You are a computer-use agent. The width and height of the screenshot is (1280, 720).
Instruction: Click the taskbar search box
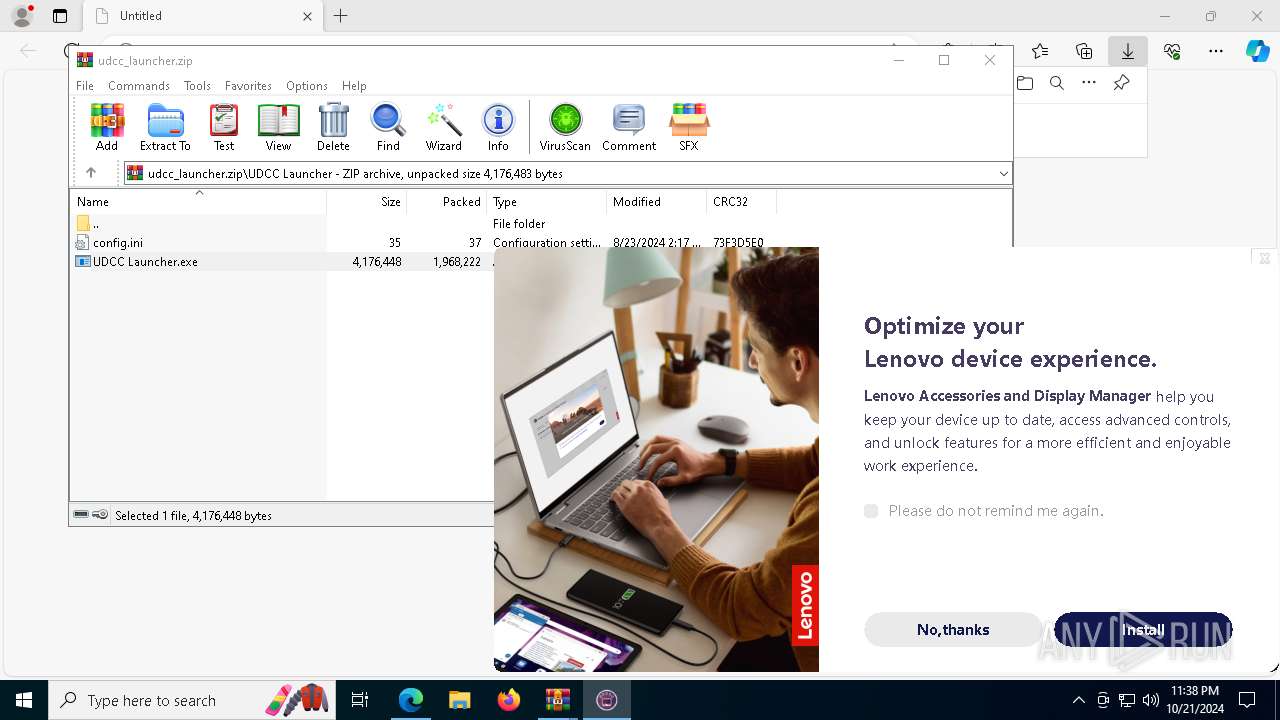[194, 700]
